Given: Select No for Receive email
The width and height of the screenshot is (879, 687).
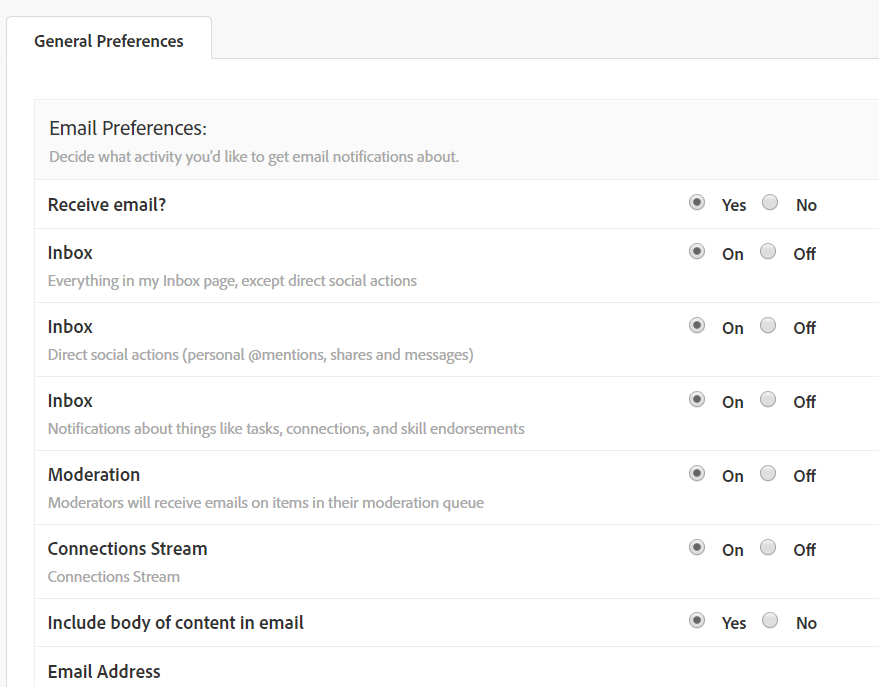Looking at the screenshot, I should [x=770, y=203].
